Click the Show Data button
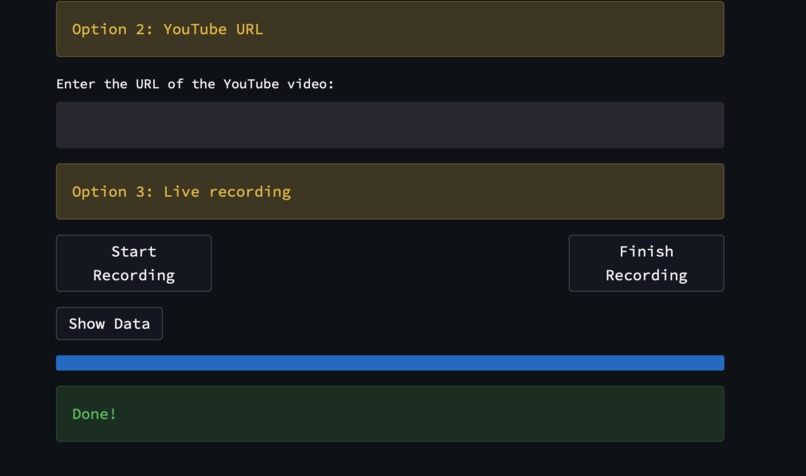 pyautogui.click(x=109, y=323)
